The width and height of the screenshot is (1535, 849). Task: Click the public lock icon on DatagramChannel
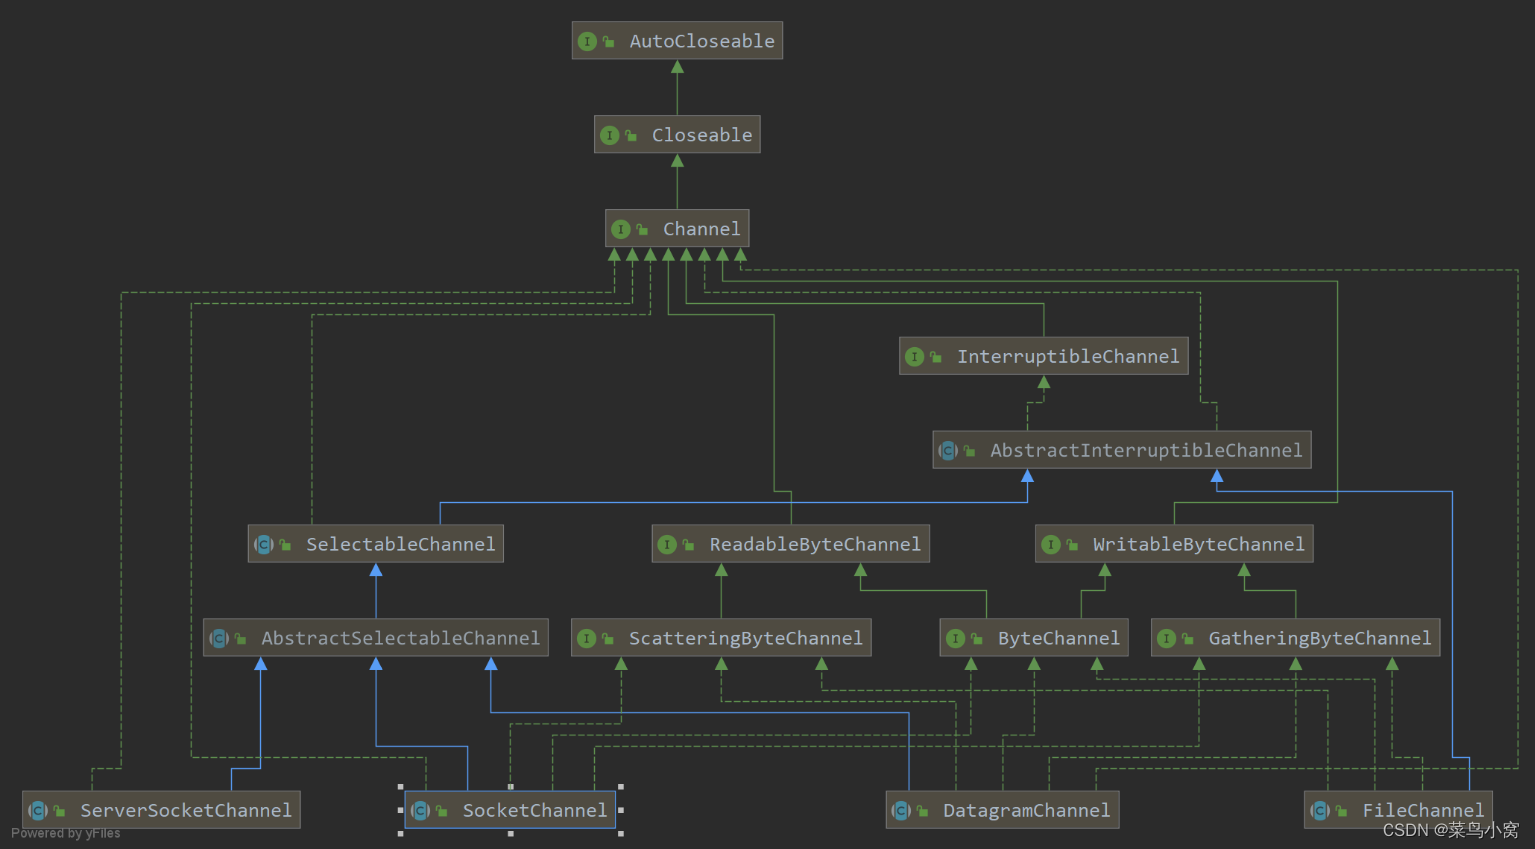coord(922,810)
